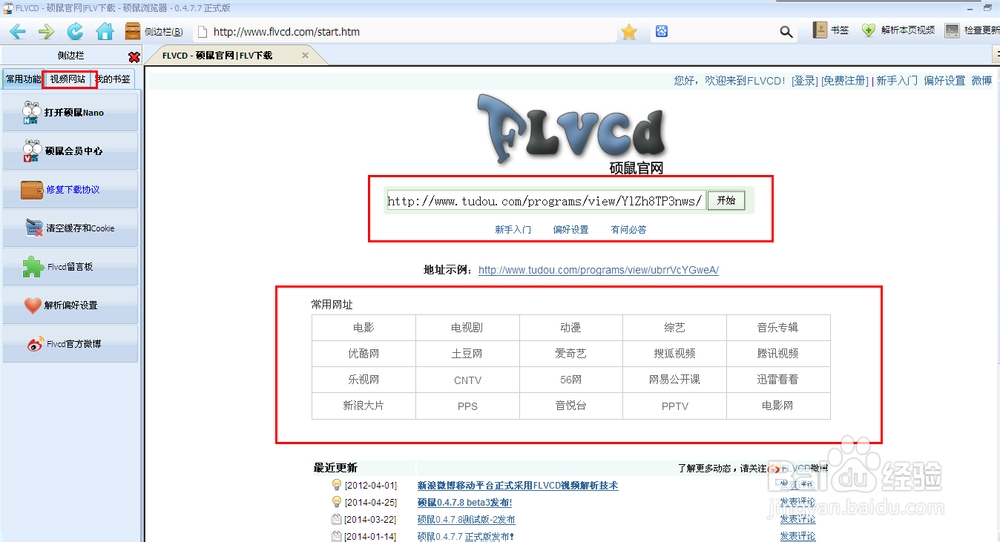The height and width of the screenshot is (542, 1000).
Task: Open 新浪微博移动平台 news link
Action: pyautogui.click(x=517, y=485)
